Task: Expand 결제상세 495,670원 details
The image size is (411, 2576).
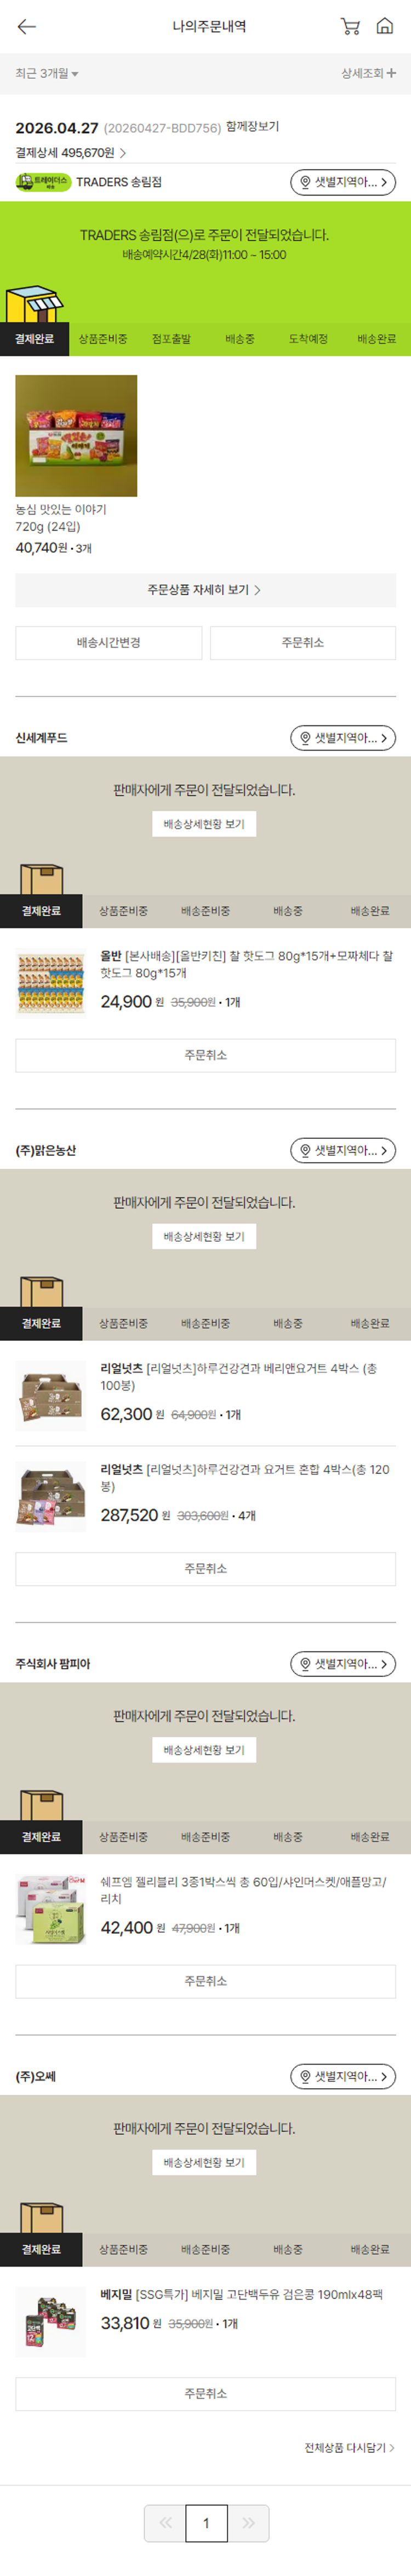Action: tap(71, 153)
